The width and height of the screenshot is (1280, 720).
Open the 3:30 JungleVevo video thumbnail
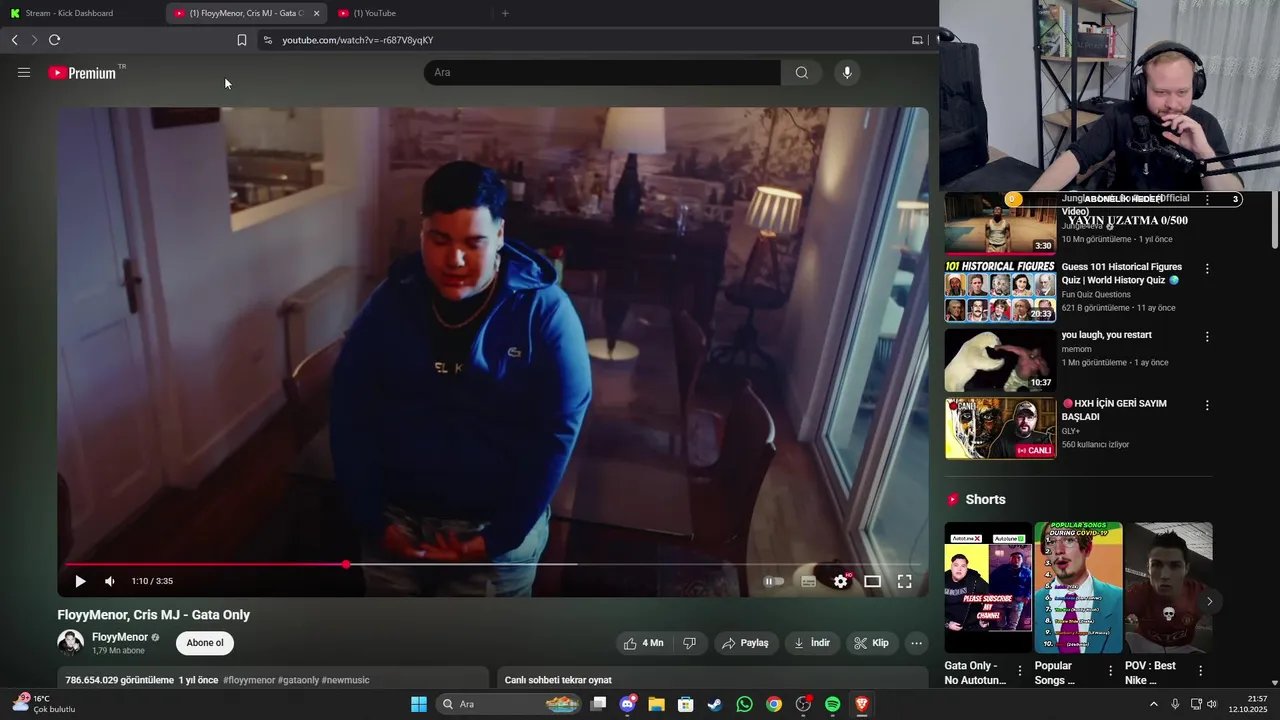(x=1000, y=223)
